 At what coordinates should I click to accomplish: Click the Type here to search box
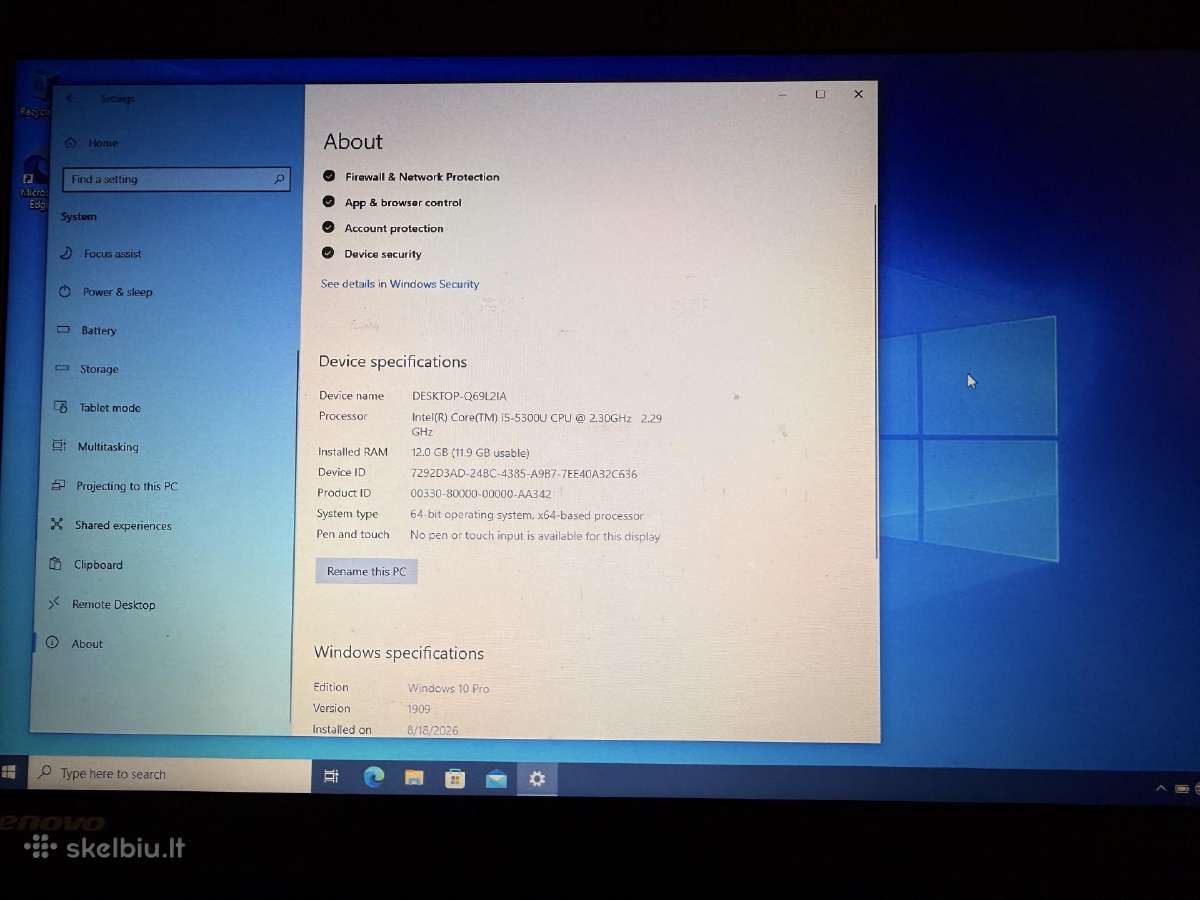[x=168, y=774]
